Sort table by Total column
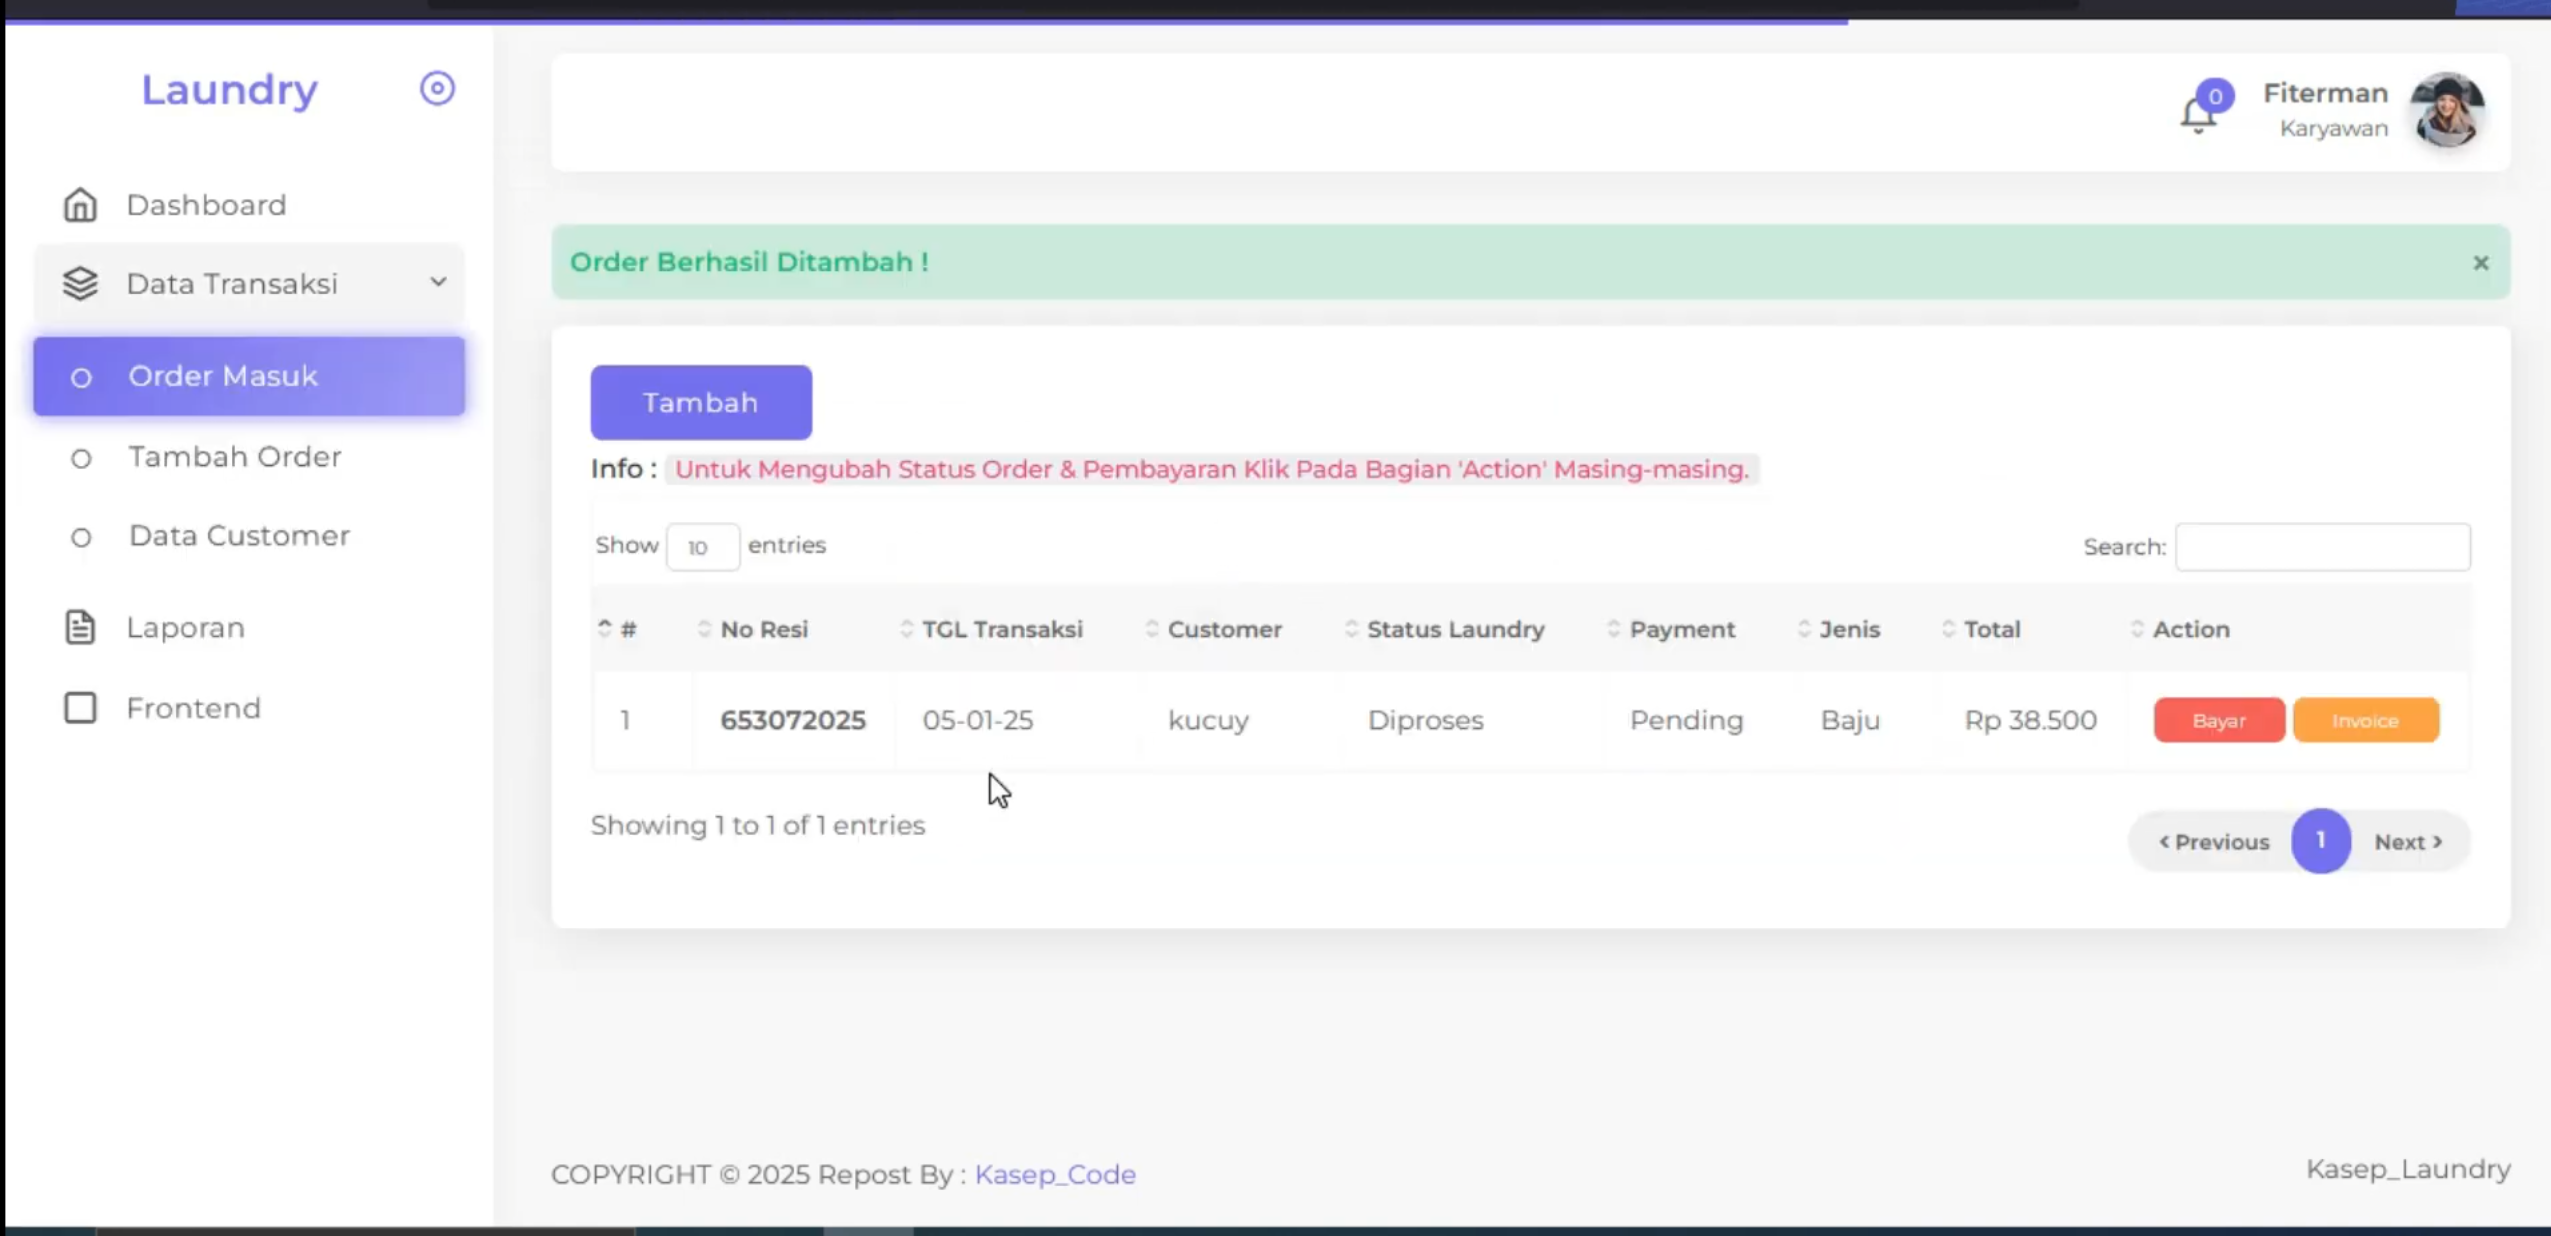2551x1236 pixels. click(1992, 629)
